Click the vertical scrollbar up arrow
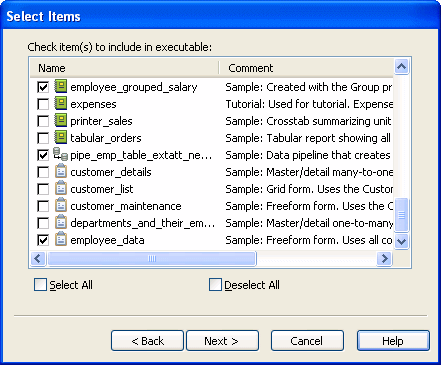Viewport: 441px width, 365px height. [401, 67]
